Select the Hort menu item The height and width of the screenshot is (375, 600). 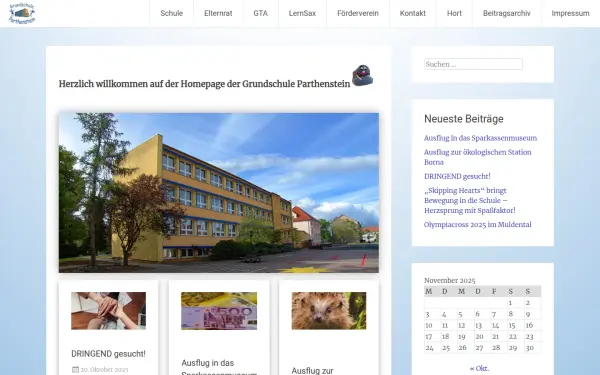(454, 13)
